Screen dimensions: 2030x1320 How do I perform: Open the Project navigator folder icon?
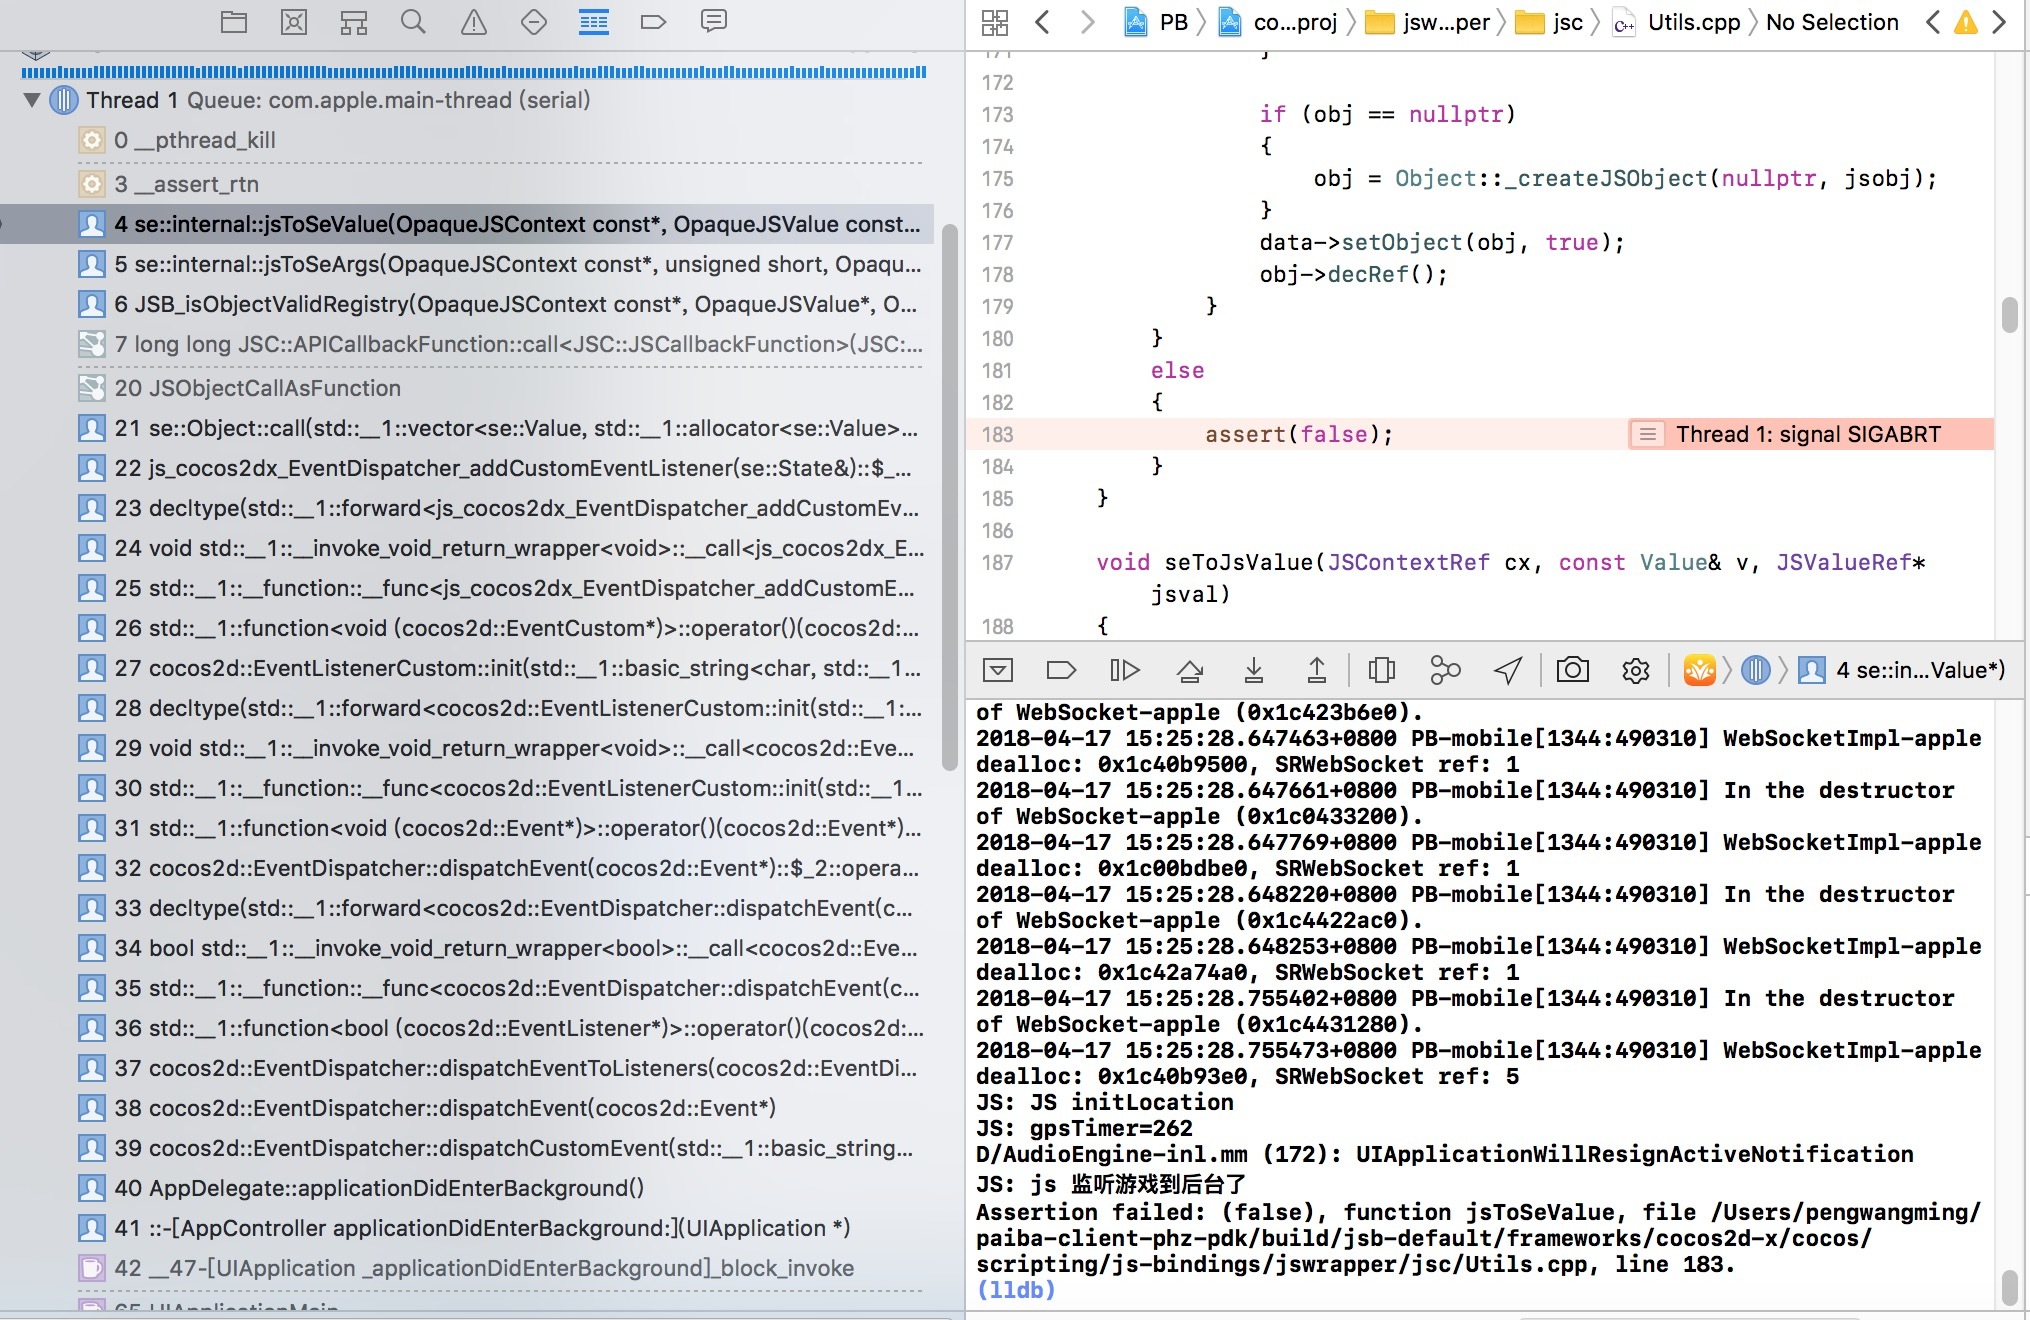[234, 22]
